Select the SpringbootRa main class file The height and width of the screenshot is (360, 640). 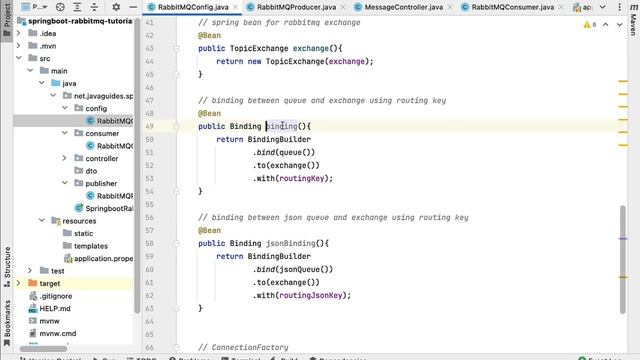pyautogui.click(x=104, y=208)
